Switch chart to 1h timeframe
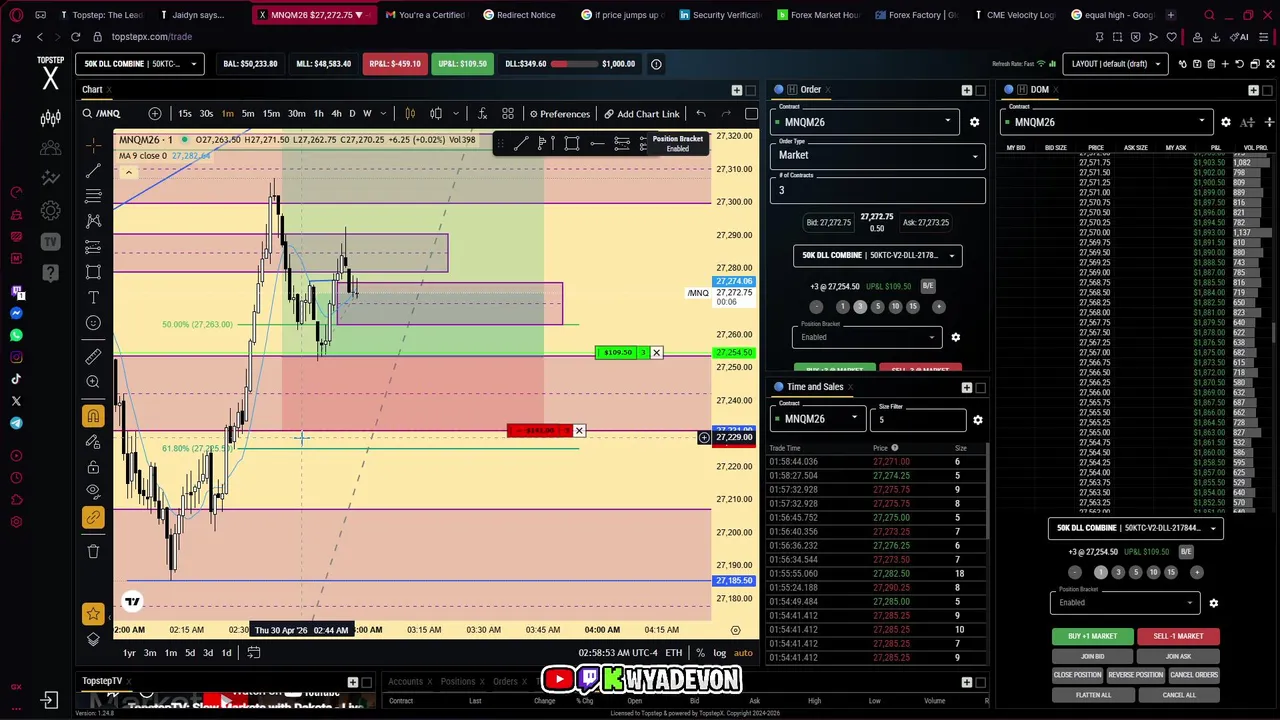 pos(318,114)
